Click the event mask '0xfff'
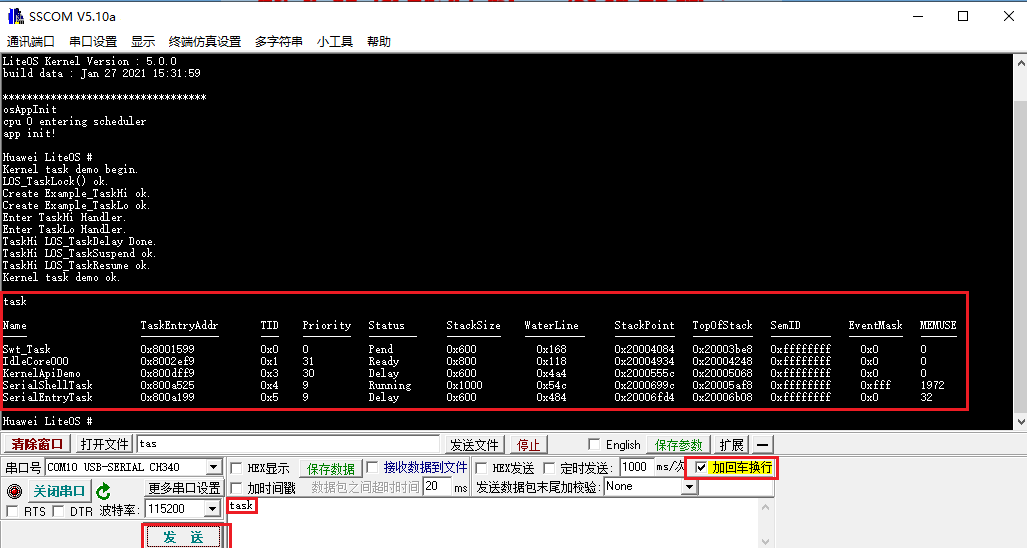 click(x=875, y=386)
